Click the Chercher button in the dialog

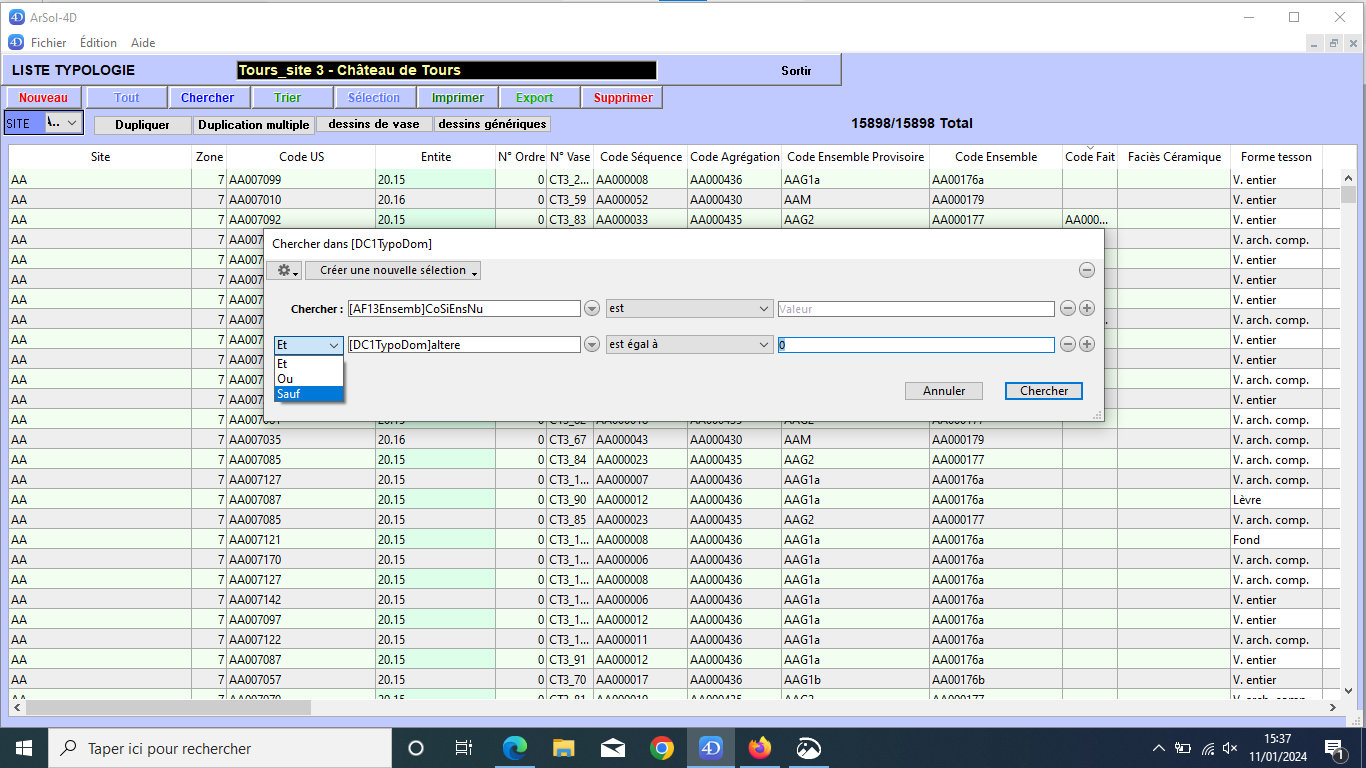coord(1044,391)
